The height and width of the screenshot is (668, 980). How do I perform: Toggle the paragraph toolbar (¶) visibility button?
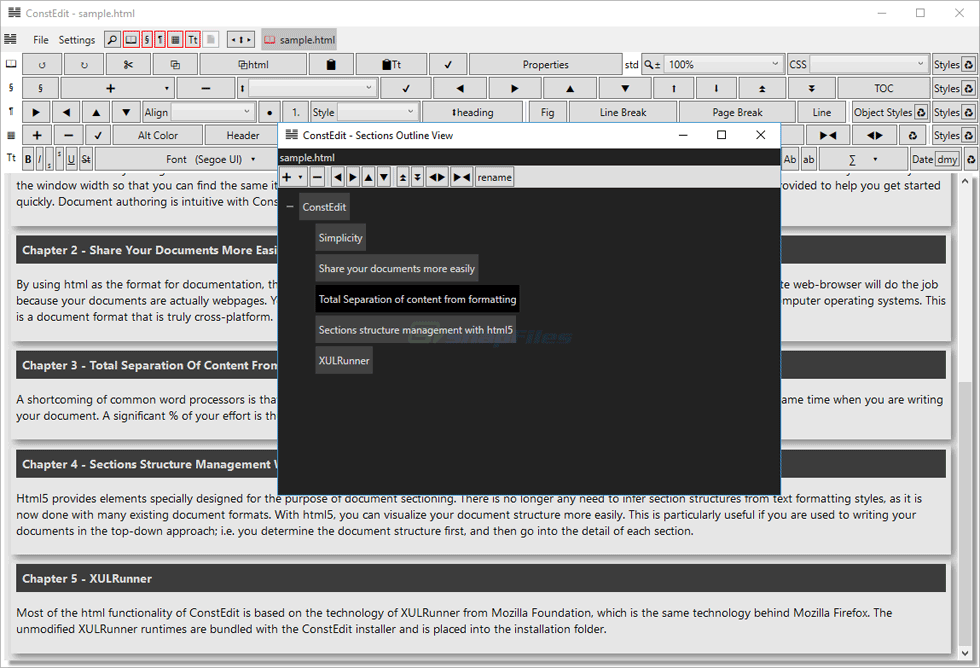tap(160, 40)
